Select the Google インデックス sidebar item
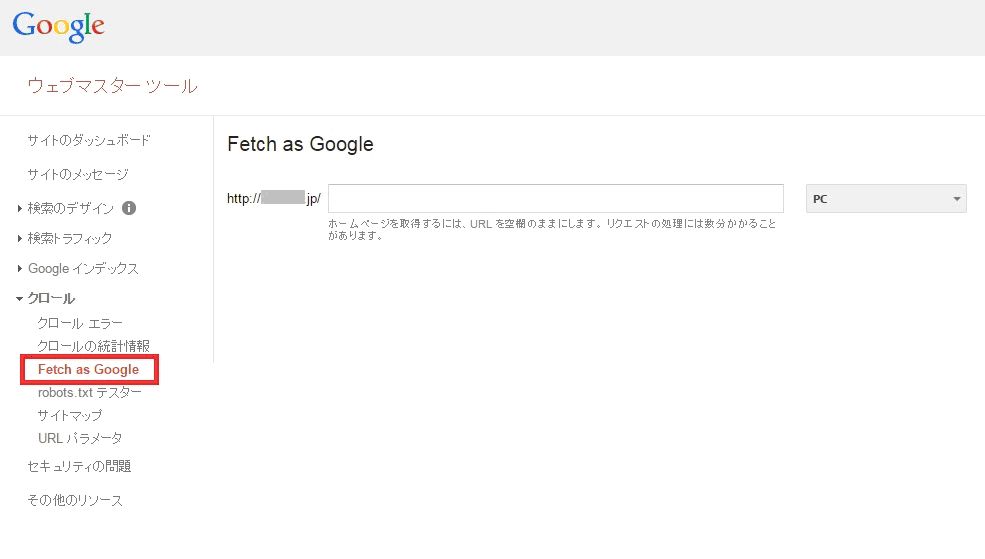 pyautogui.click(x=84, y=268)
